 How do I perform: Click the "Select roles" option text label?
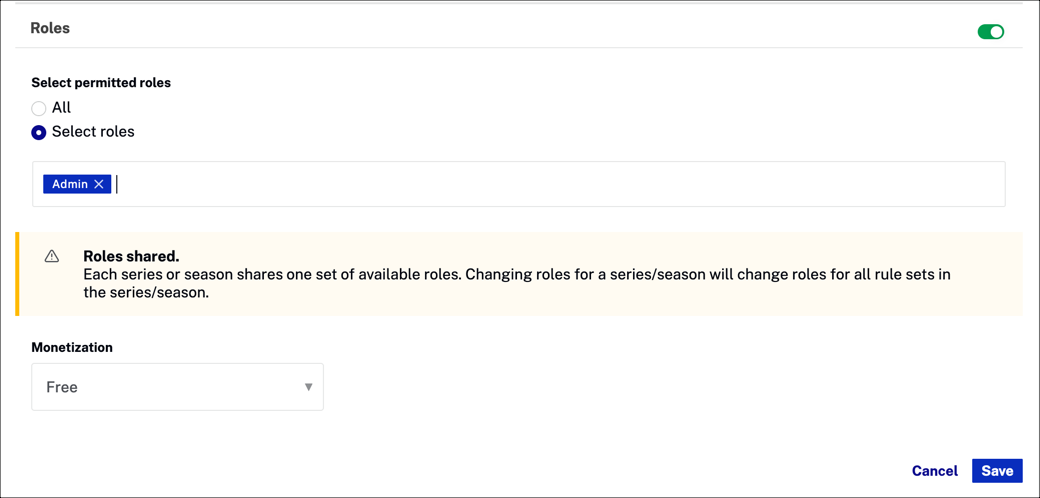click(x=93, y=132)
